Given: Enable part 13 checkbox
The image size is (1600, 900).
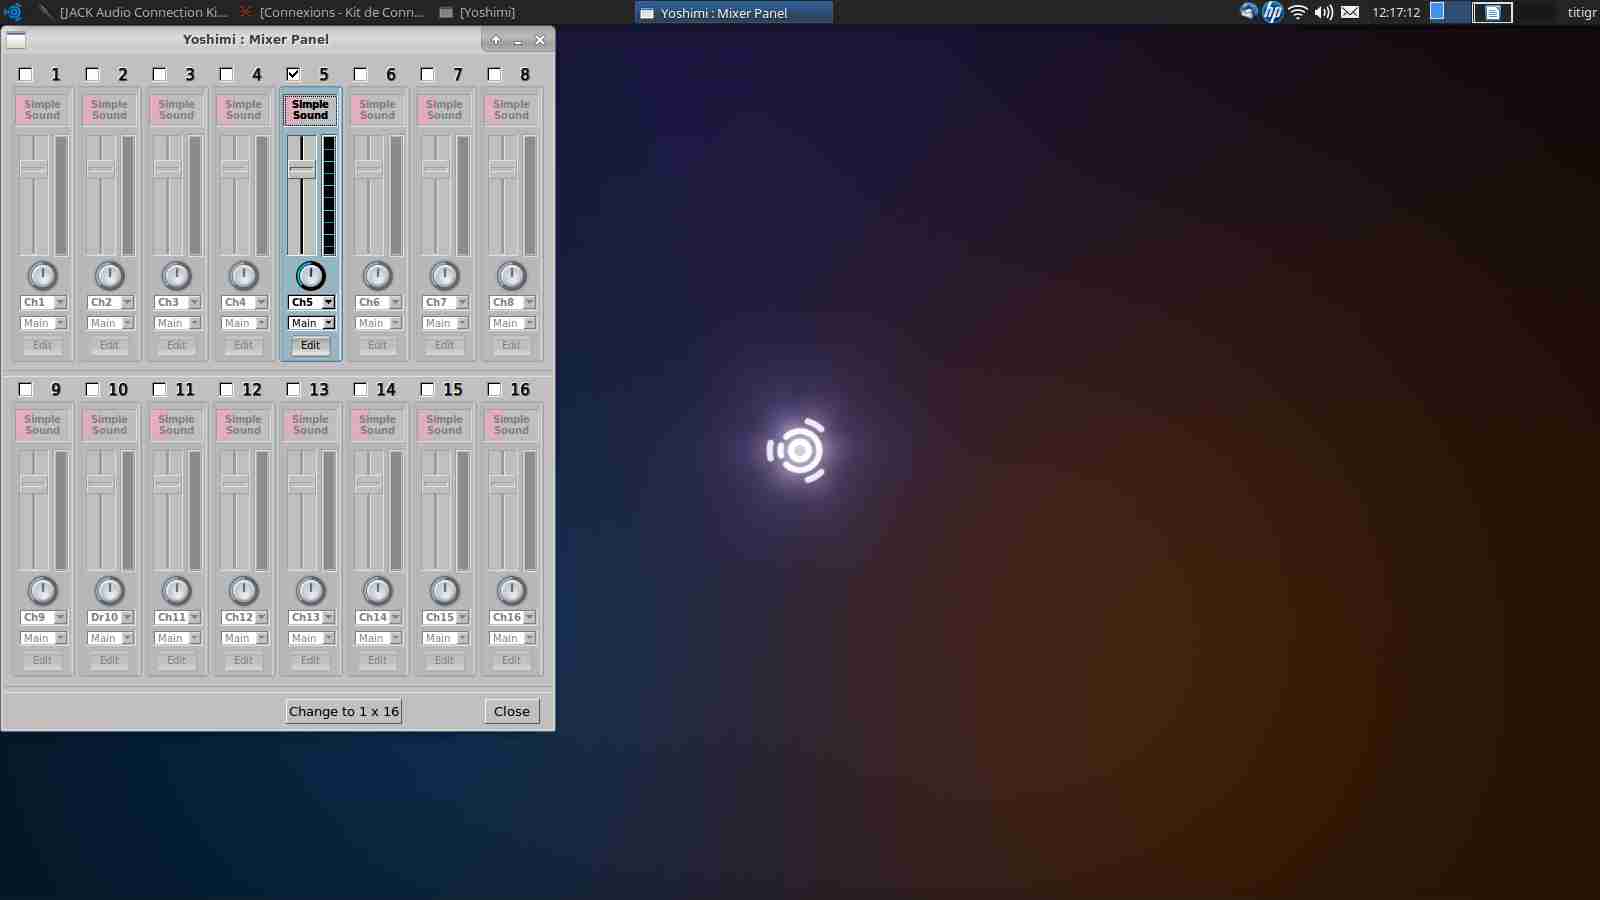Looking at the screenshot, I should [x=294, y=389].
